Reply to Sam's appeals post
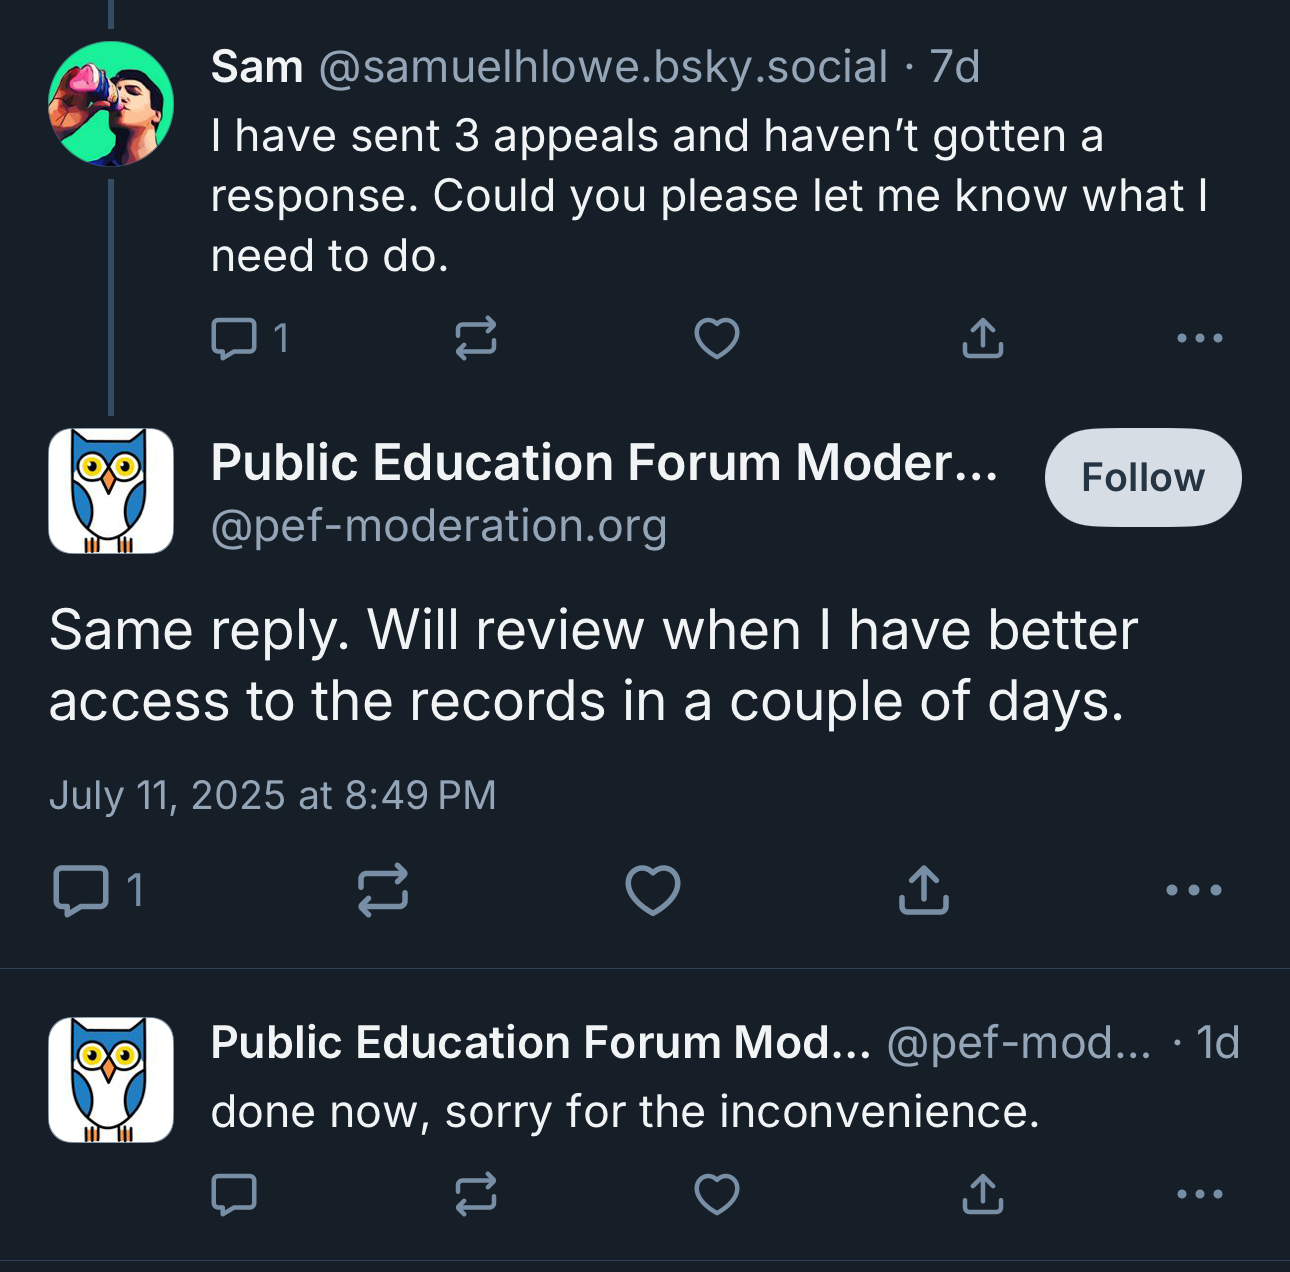 (x=234, y=338)
